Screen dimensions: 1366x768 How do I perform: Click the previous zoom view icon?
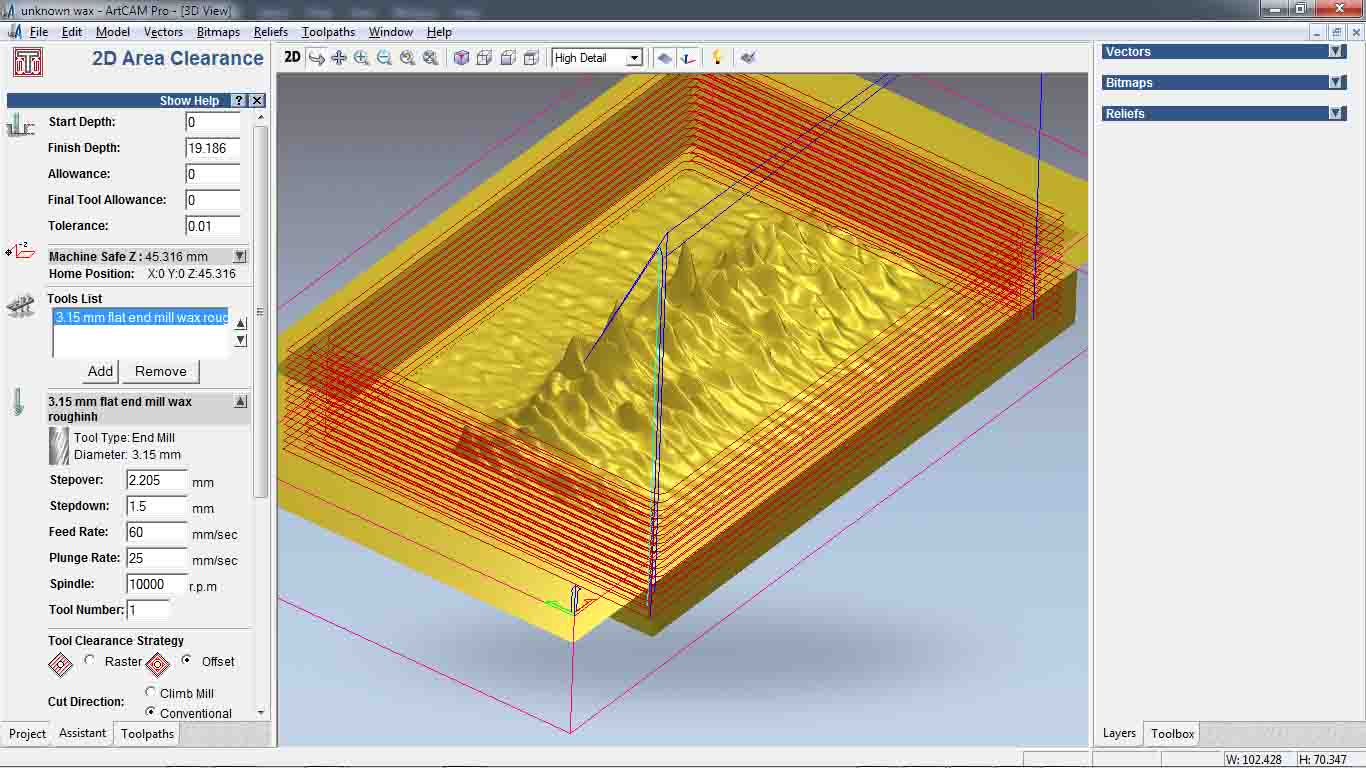pyautogui.click(x=407, y=58)
